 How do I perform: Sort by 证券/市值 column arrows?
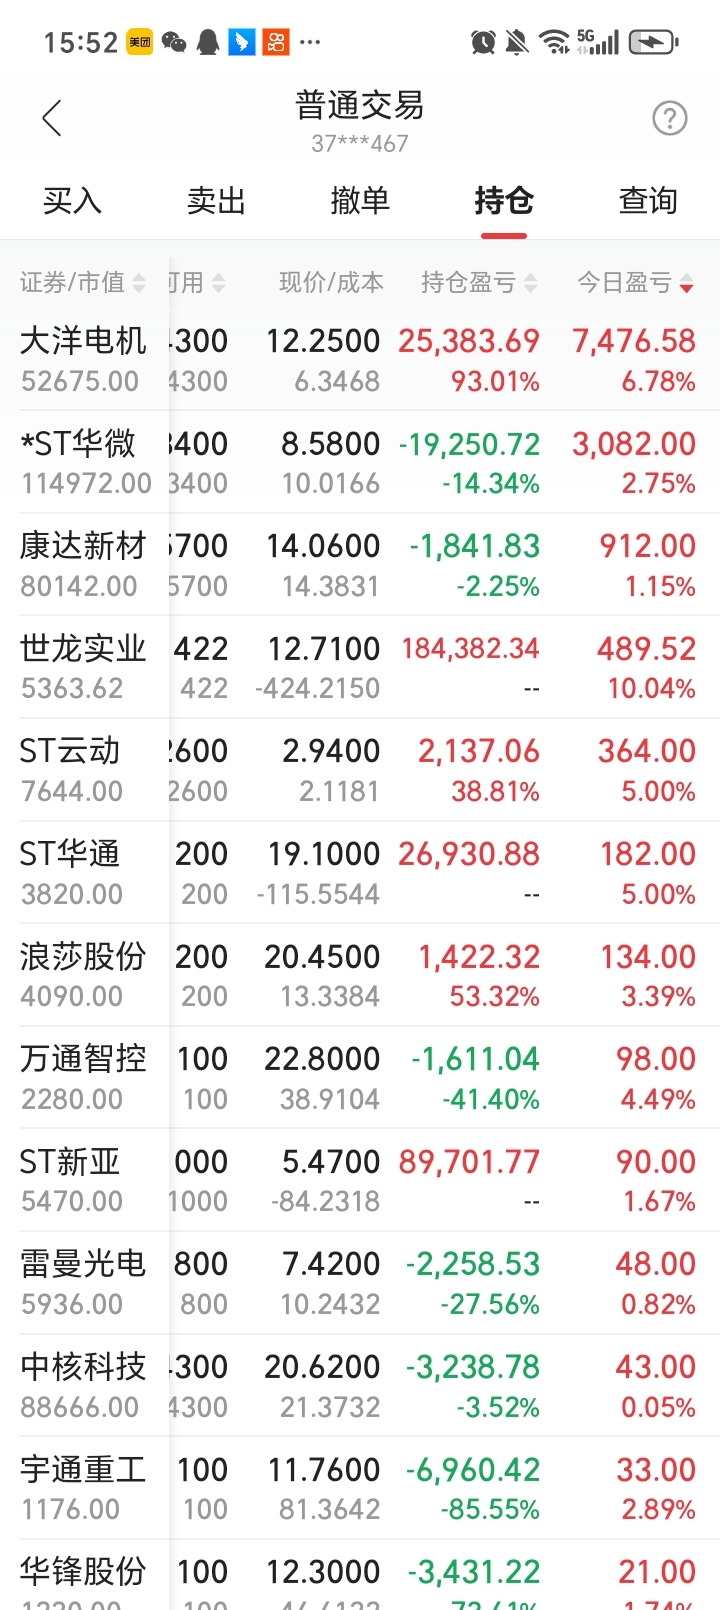139,283
